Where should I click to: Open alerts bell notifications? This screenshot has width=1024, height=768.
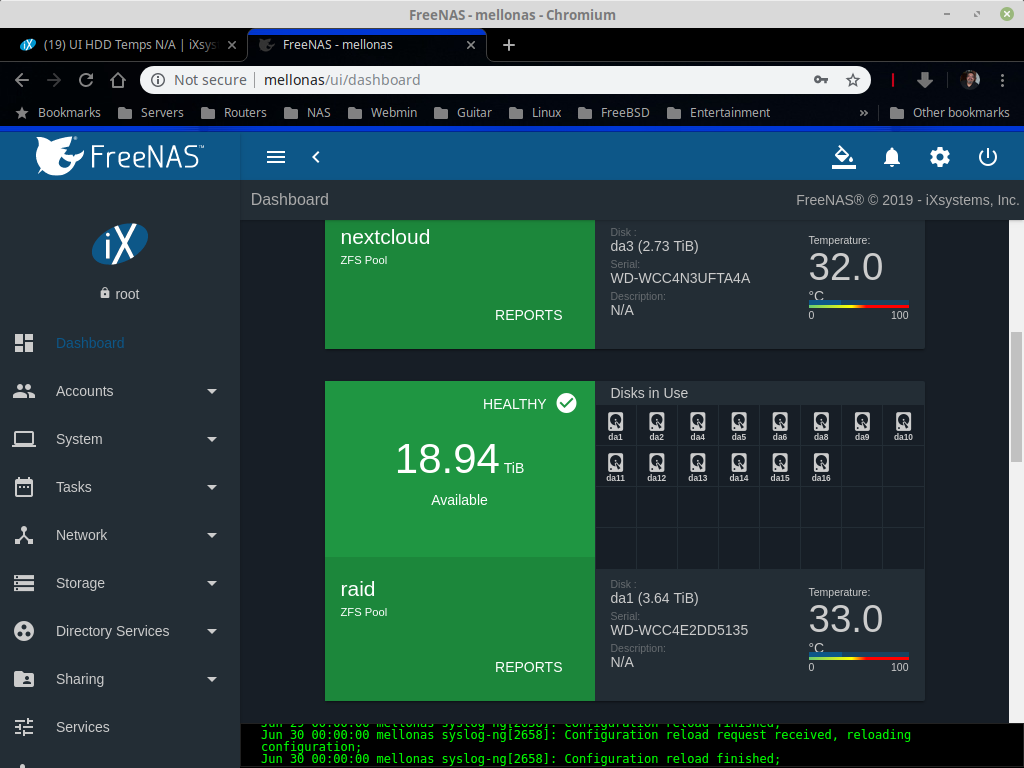pyautogui.click(x=891, y=157)
